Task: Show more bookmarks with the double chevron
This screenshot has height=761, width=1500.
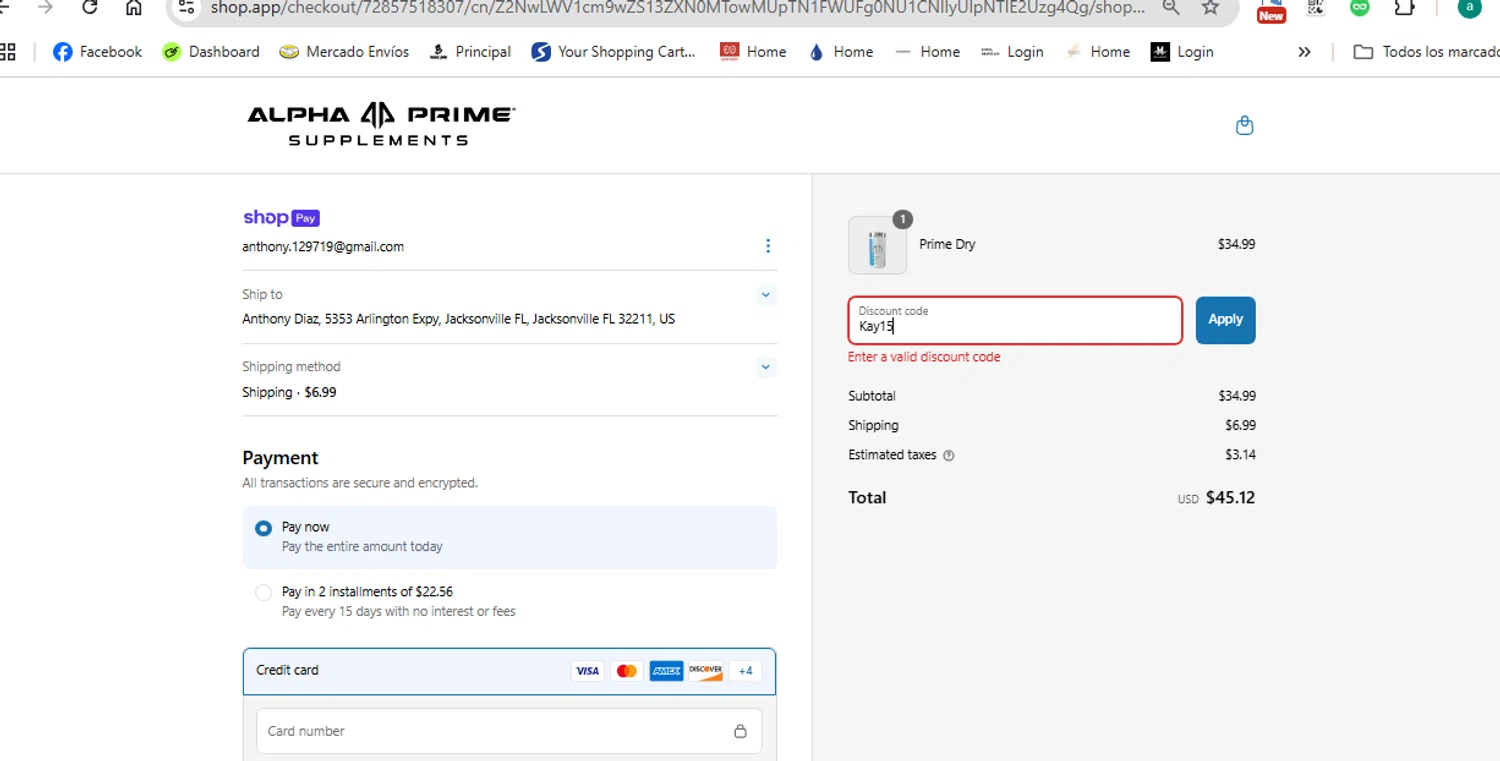Action: tap(1304, 52)
